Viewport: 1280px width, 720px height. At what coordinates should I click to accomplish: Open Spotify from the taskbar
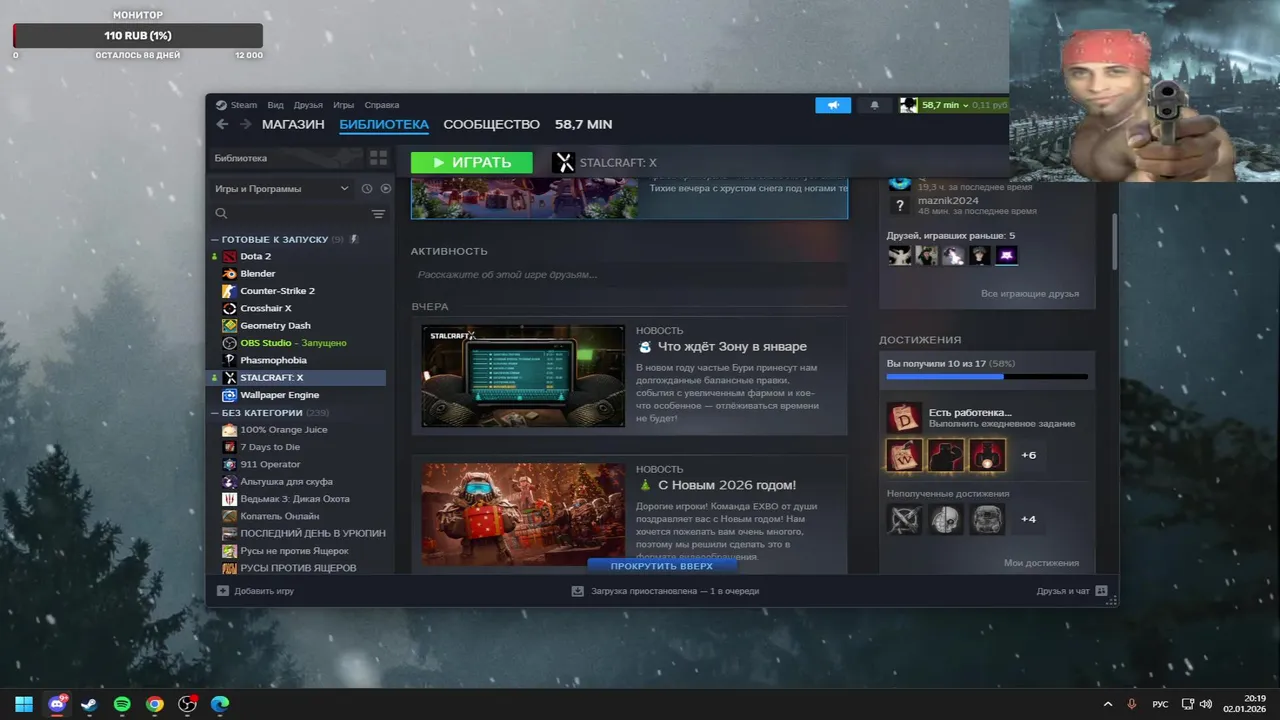pyautogui.click(x=122, y=704)
